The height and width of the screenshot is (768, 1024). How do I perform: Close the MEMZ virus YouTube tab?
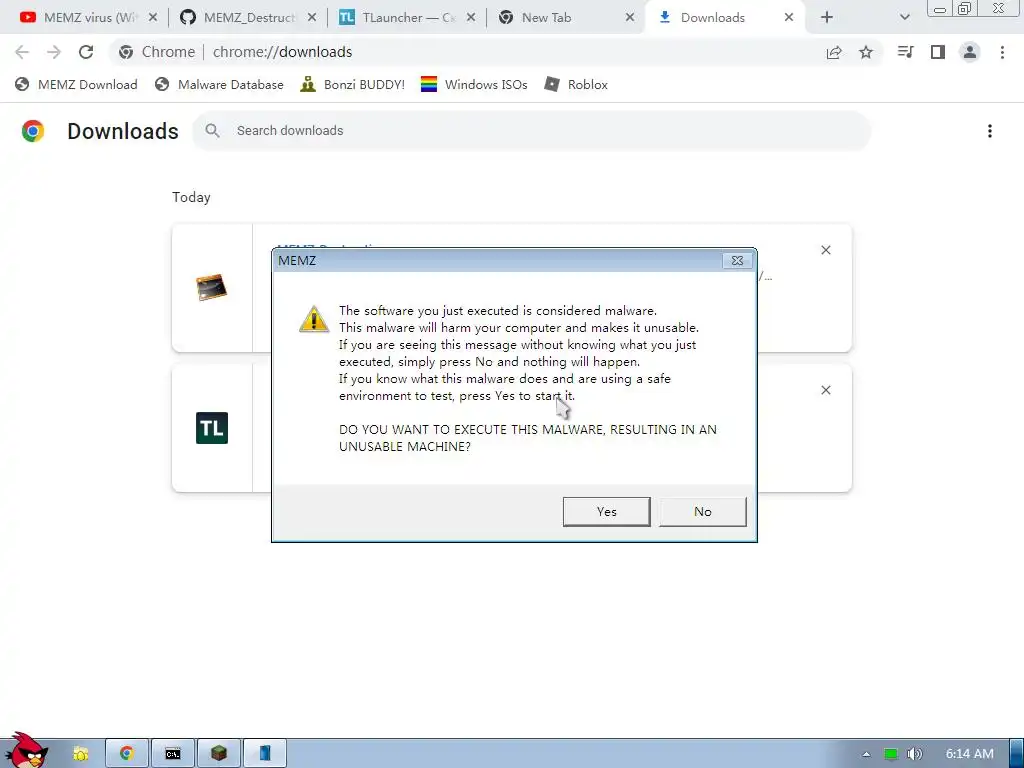153,18
